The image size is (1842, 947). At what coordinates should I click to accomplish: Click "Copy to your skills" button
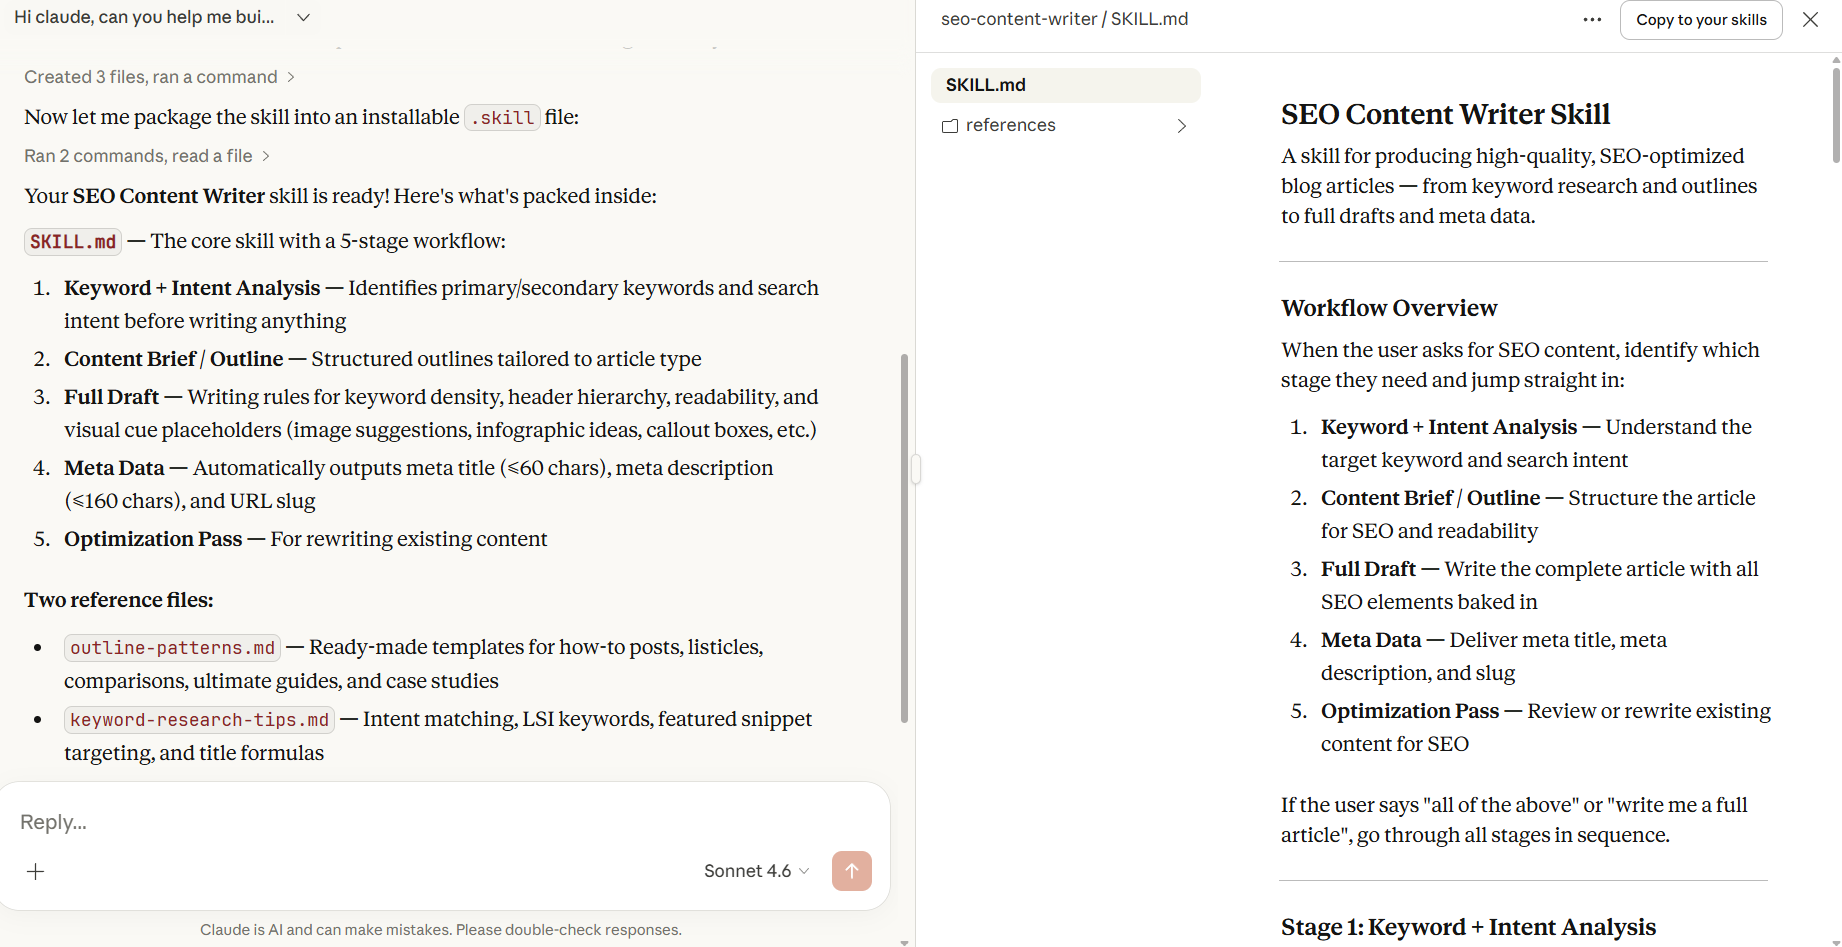[1700, 20]
